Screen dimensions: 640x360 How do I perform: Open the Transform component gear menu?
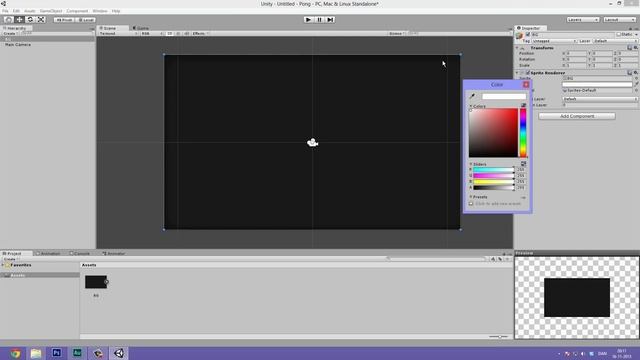tap(636, 48)
